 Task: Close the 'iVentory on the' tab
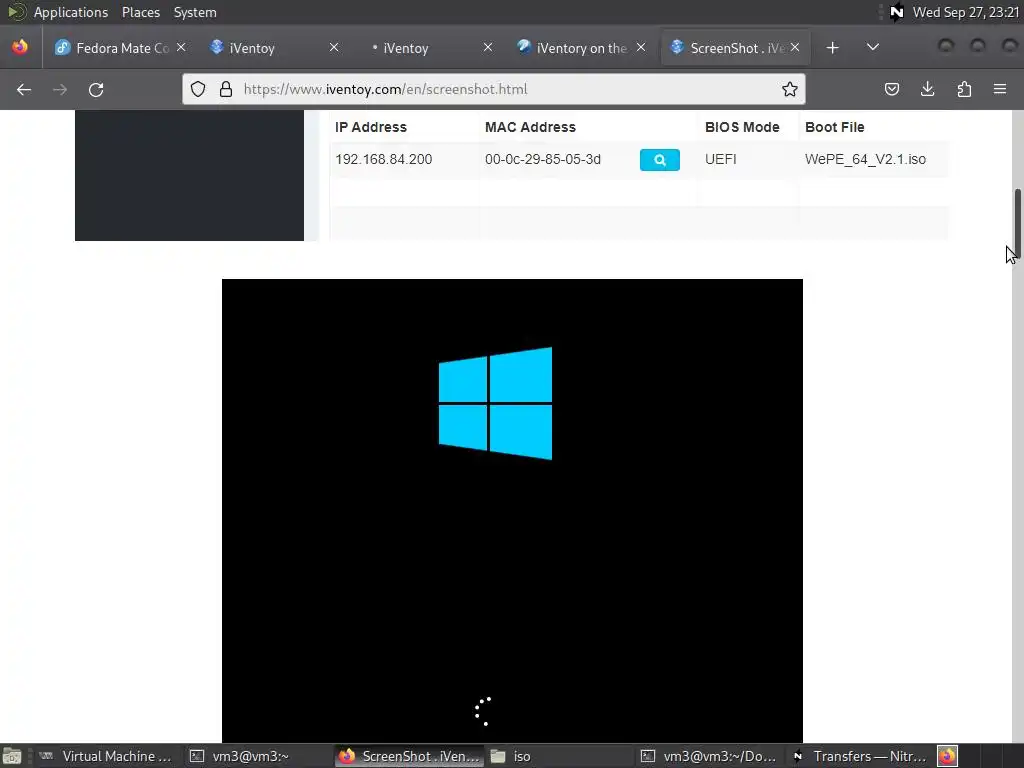[641, 48]
